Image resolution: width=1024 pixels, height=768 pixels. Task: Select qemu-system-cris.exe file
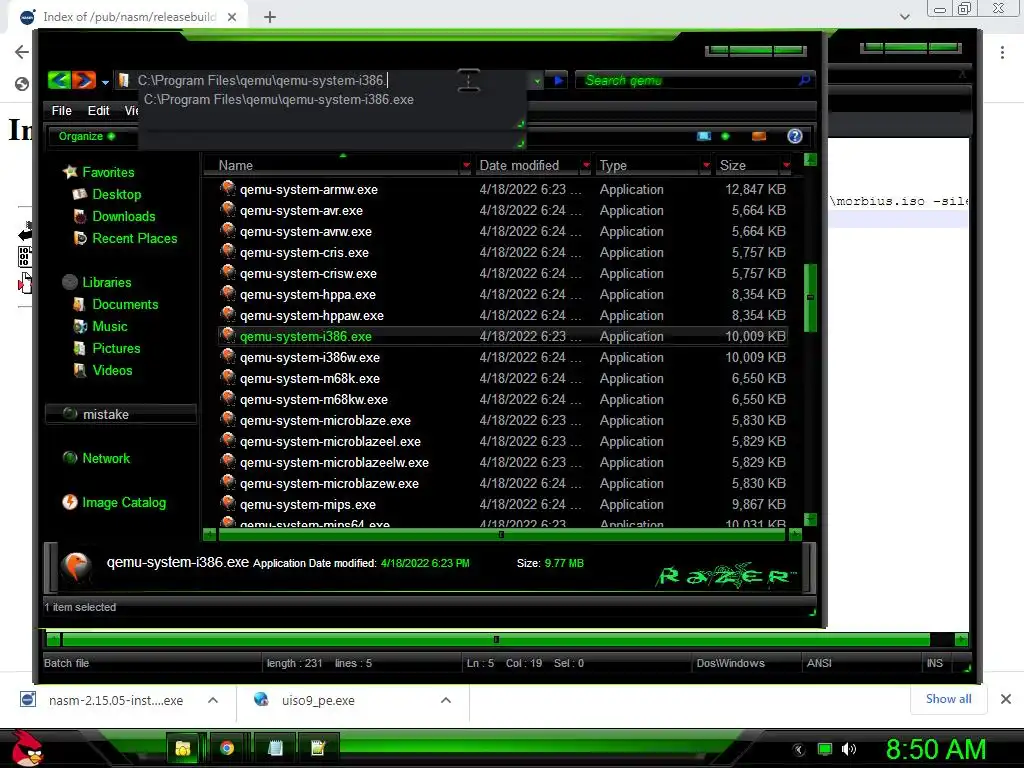click(x=304, y=252)
